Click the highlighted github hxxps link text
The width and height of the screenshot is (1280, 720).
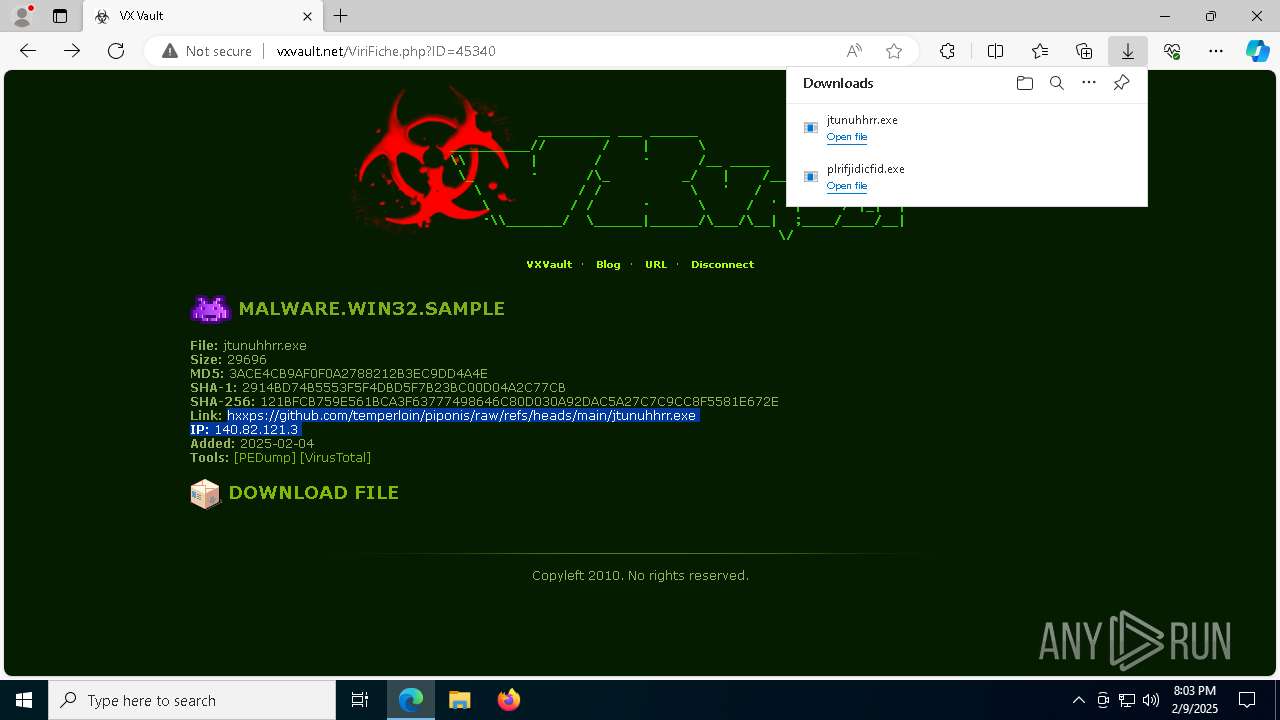pyautogui.click(x=461, y=416)
